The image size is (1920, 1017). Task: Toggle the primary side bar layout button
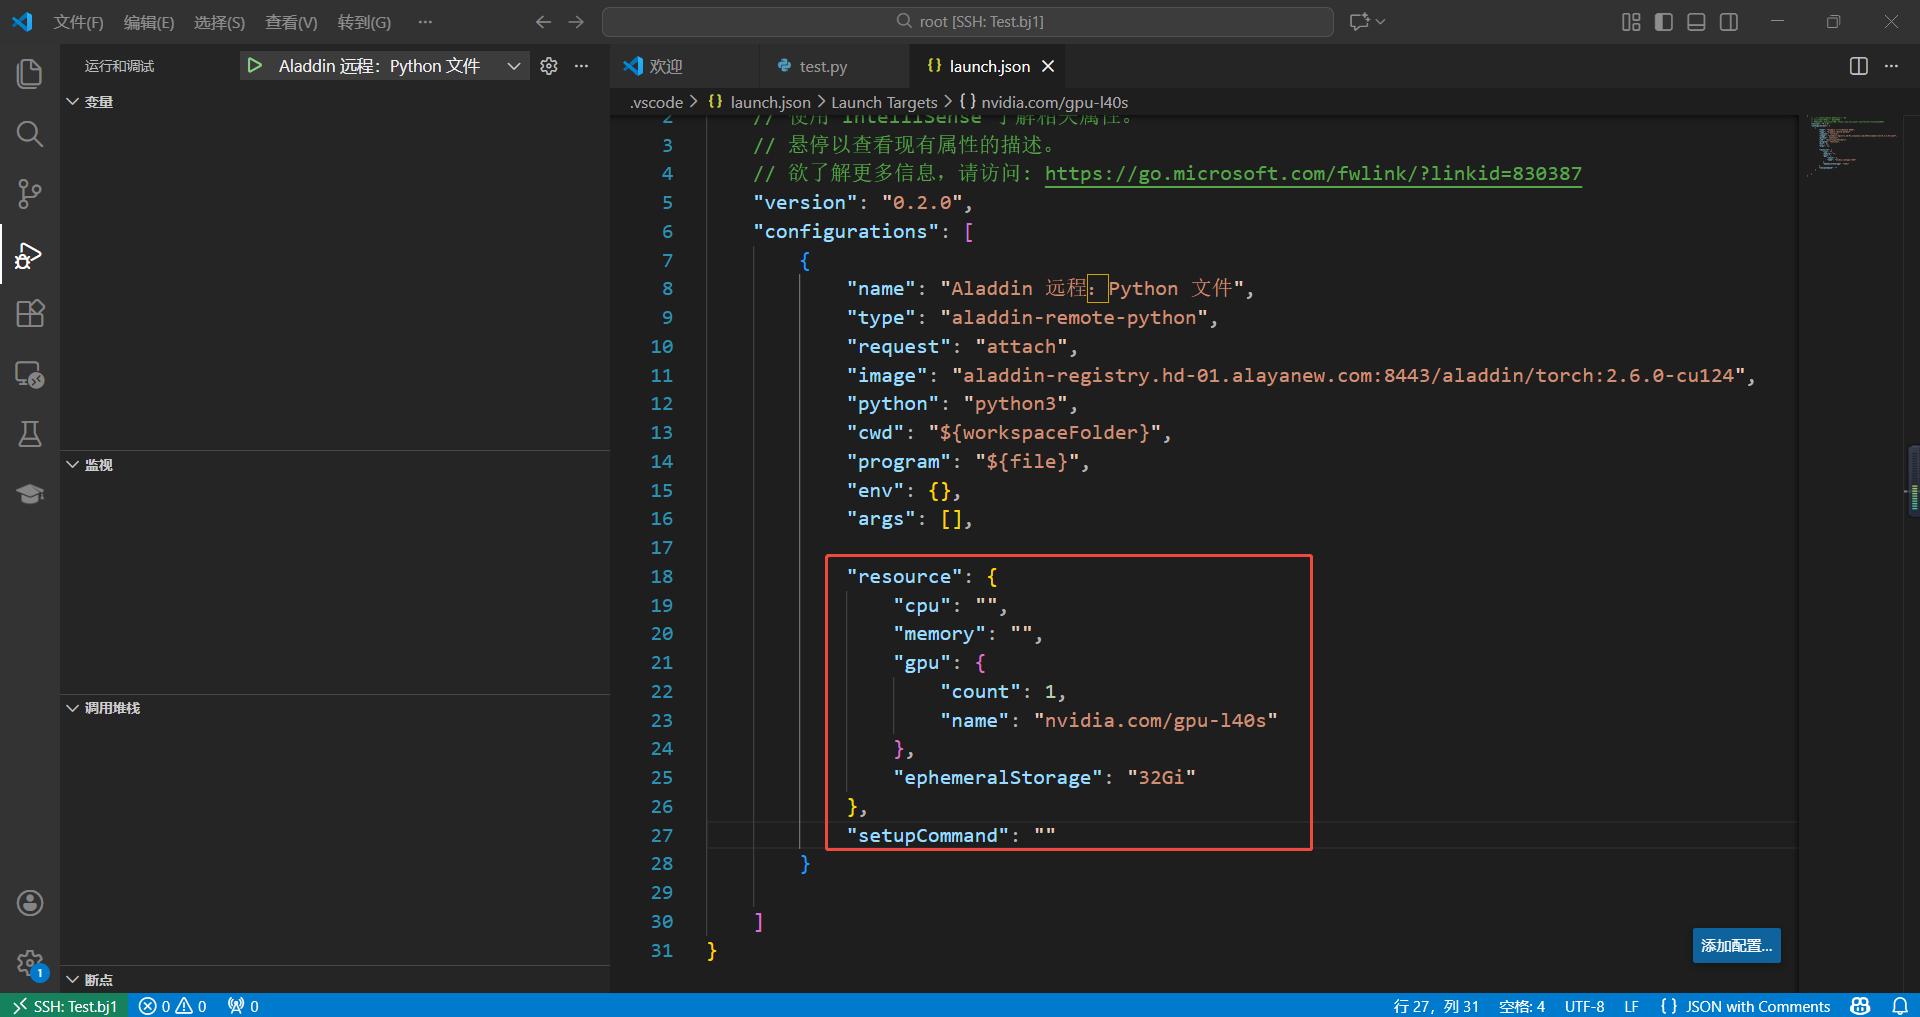(1664, 22)
